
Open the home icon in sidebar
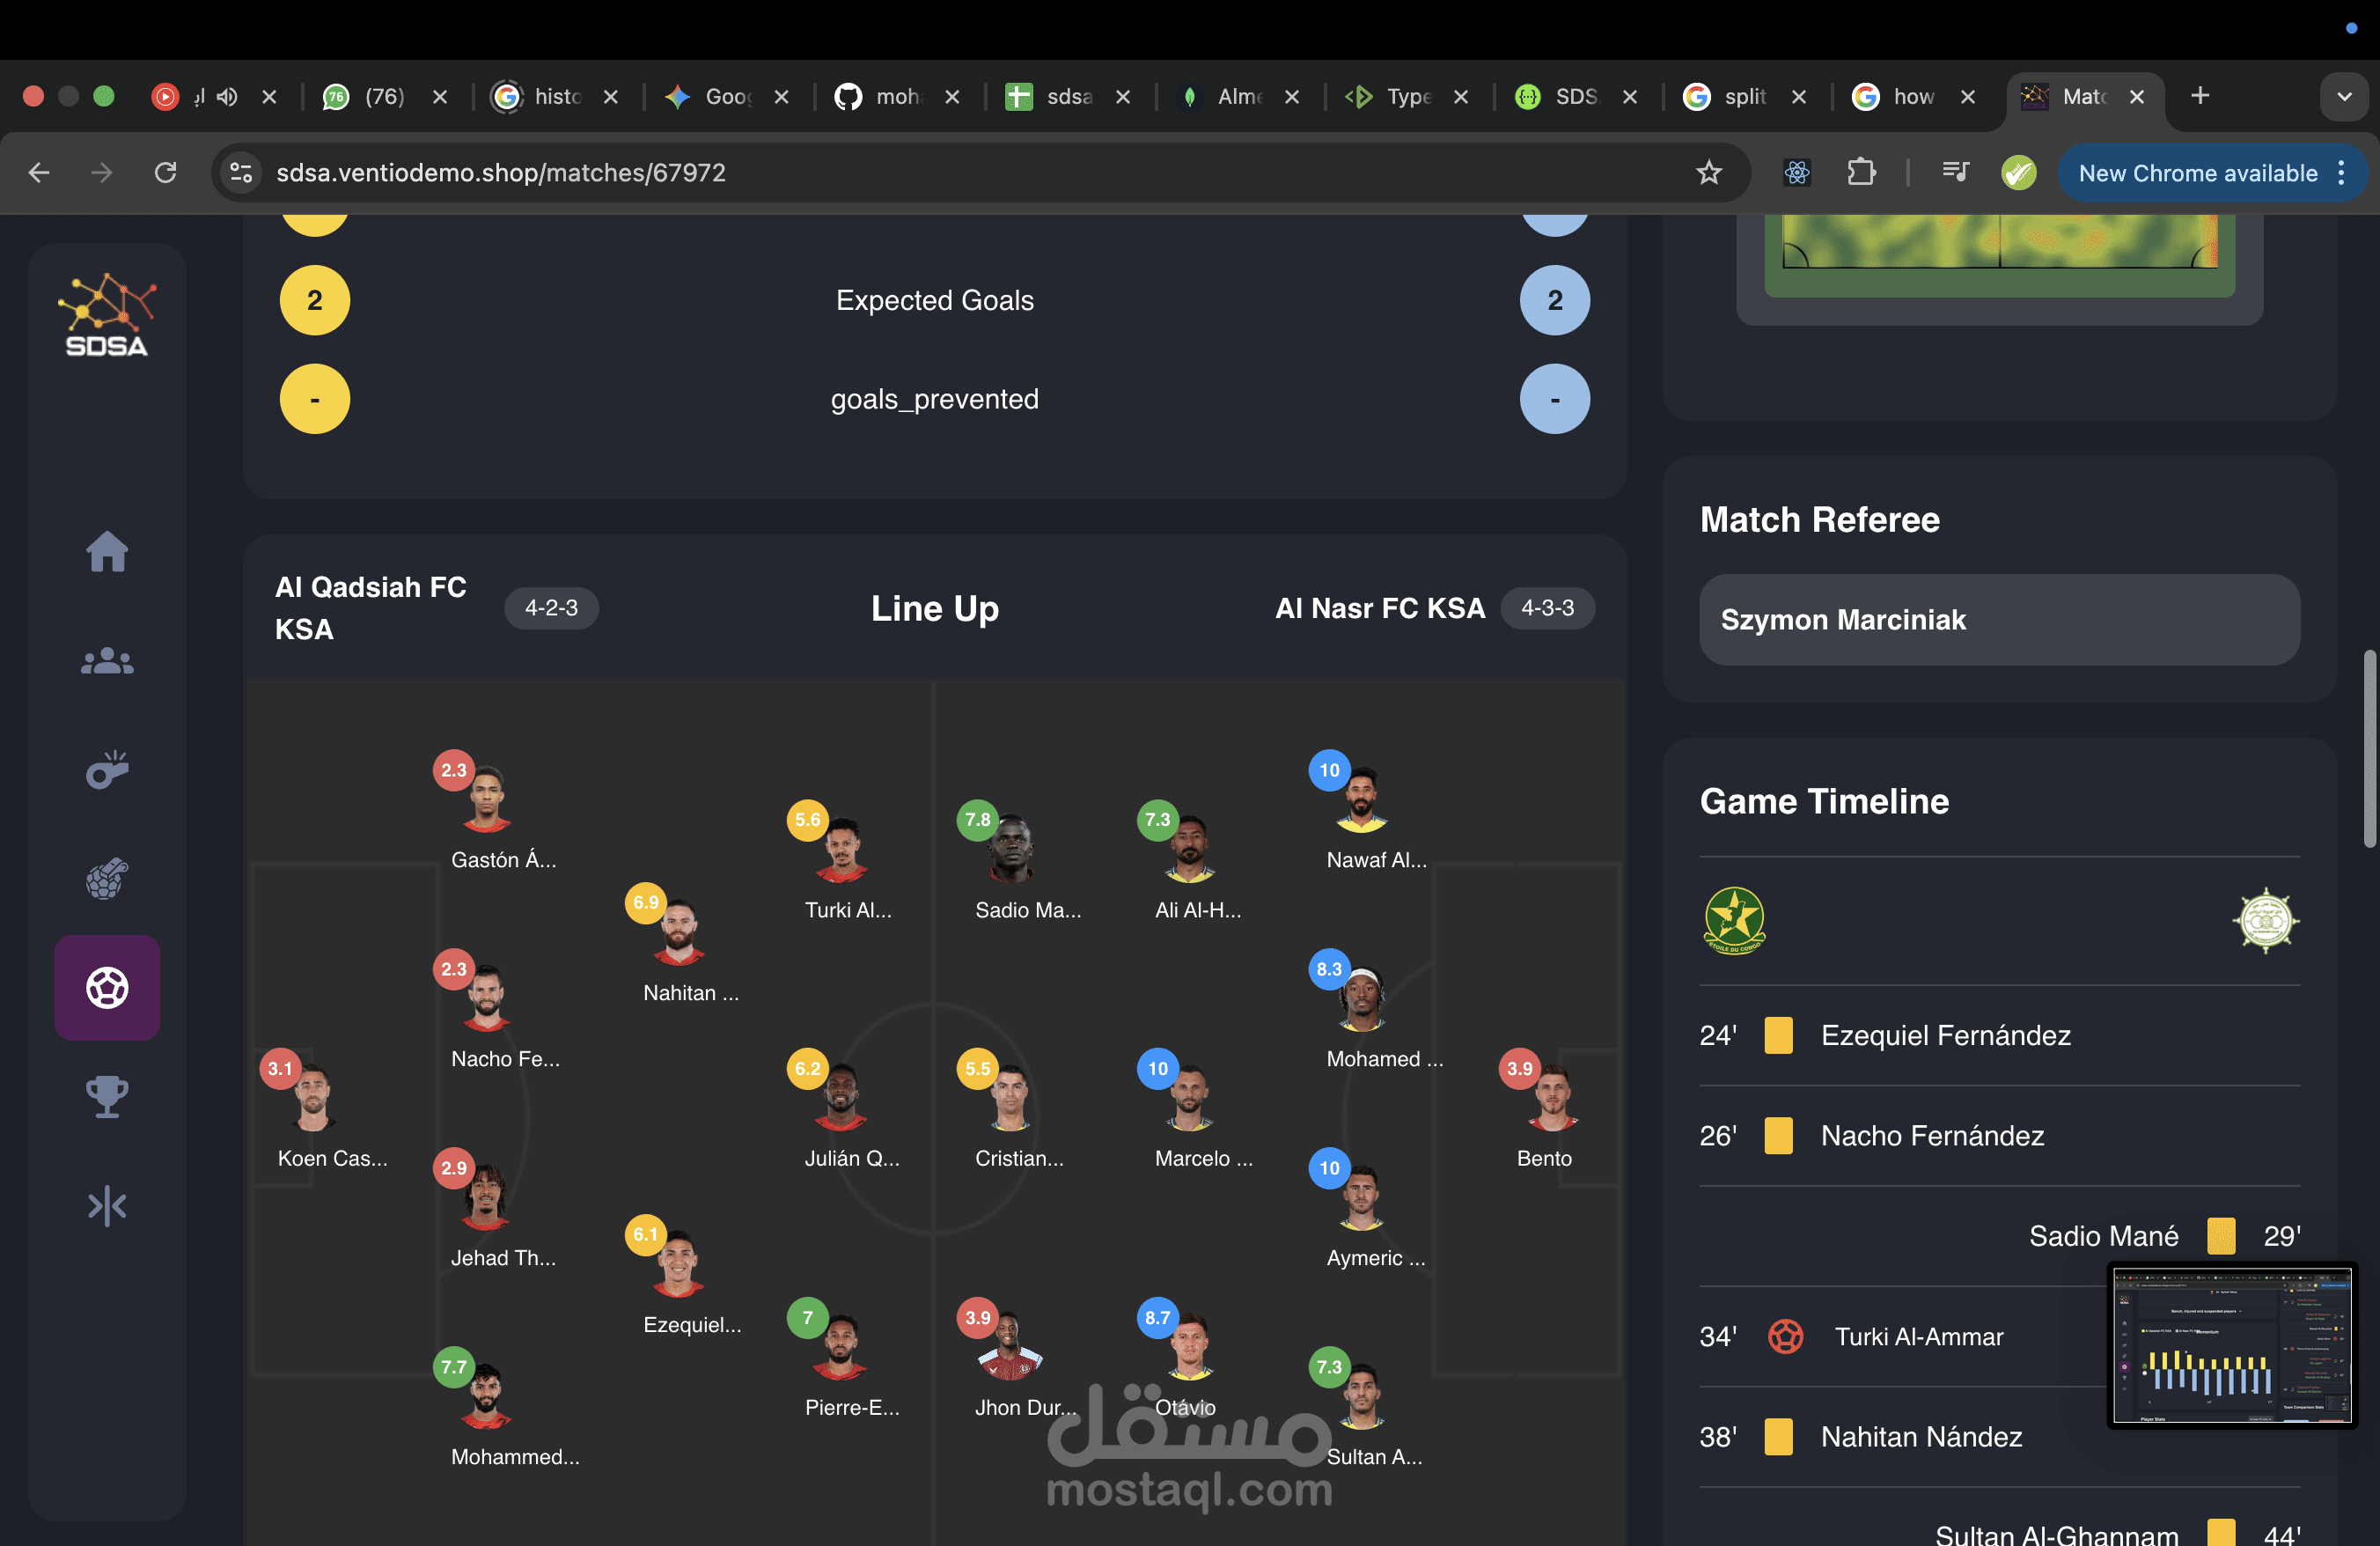coord(107,551)
